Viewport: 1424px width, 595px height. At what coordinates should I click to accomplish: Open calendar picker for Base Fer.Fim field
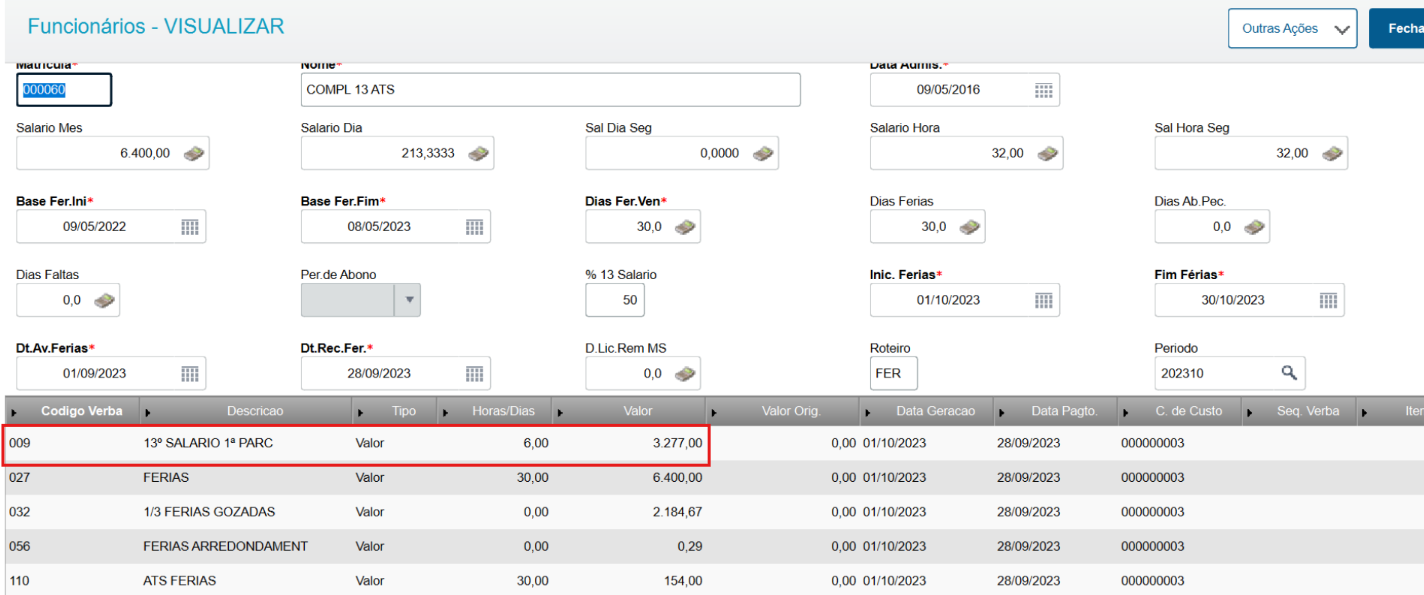[475, 227]
